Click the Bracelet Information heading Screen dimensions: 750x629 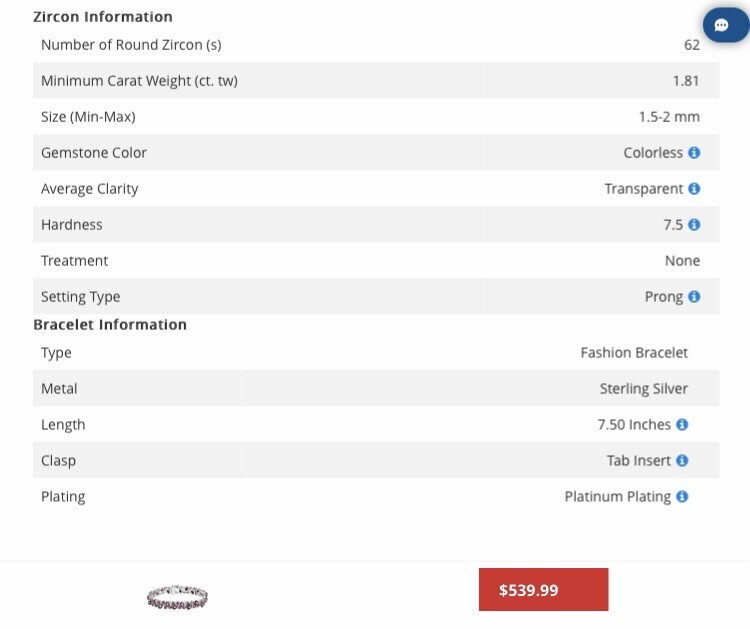(x=110, y=324)
